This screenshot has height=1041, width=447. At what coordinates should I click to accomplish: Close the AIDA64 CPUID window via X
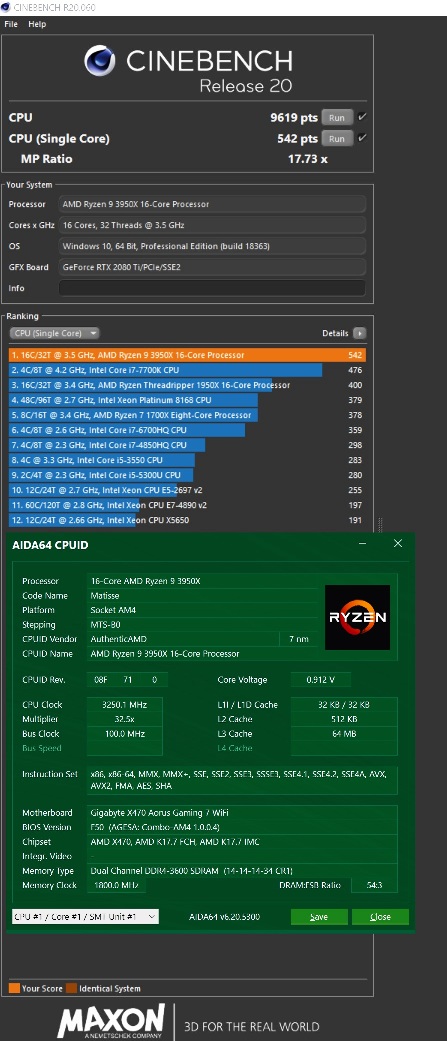click(398, 544)
